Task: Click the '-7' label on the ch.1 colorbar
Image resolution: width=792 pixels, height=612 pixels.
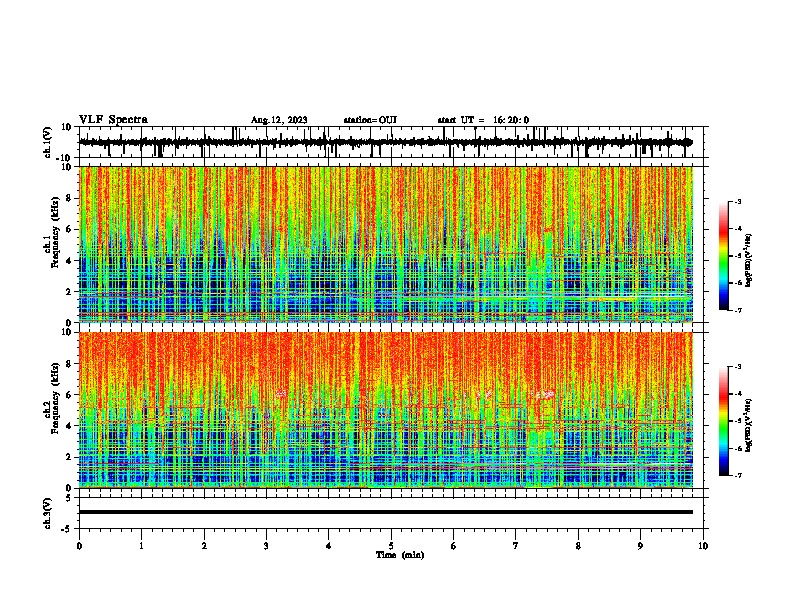Action: pos(738,310)
